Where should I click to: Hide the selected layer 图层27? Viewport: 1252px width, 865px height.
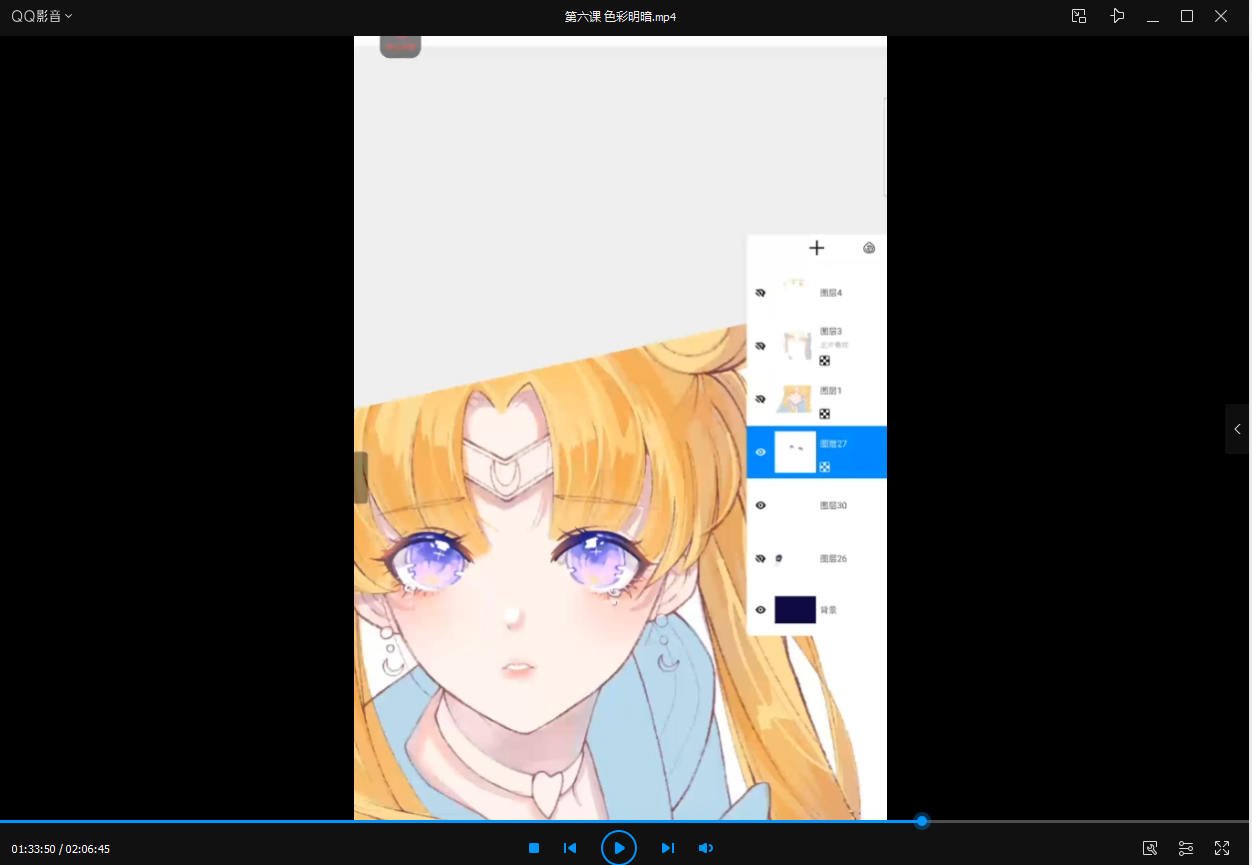pos(760,452)
